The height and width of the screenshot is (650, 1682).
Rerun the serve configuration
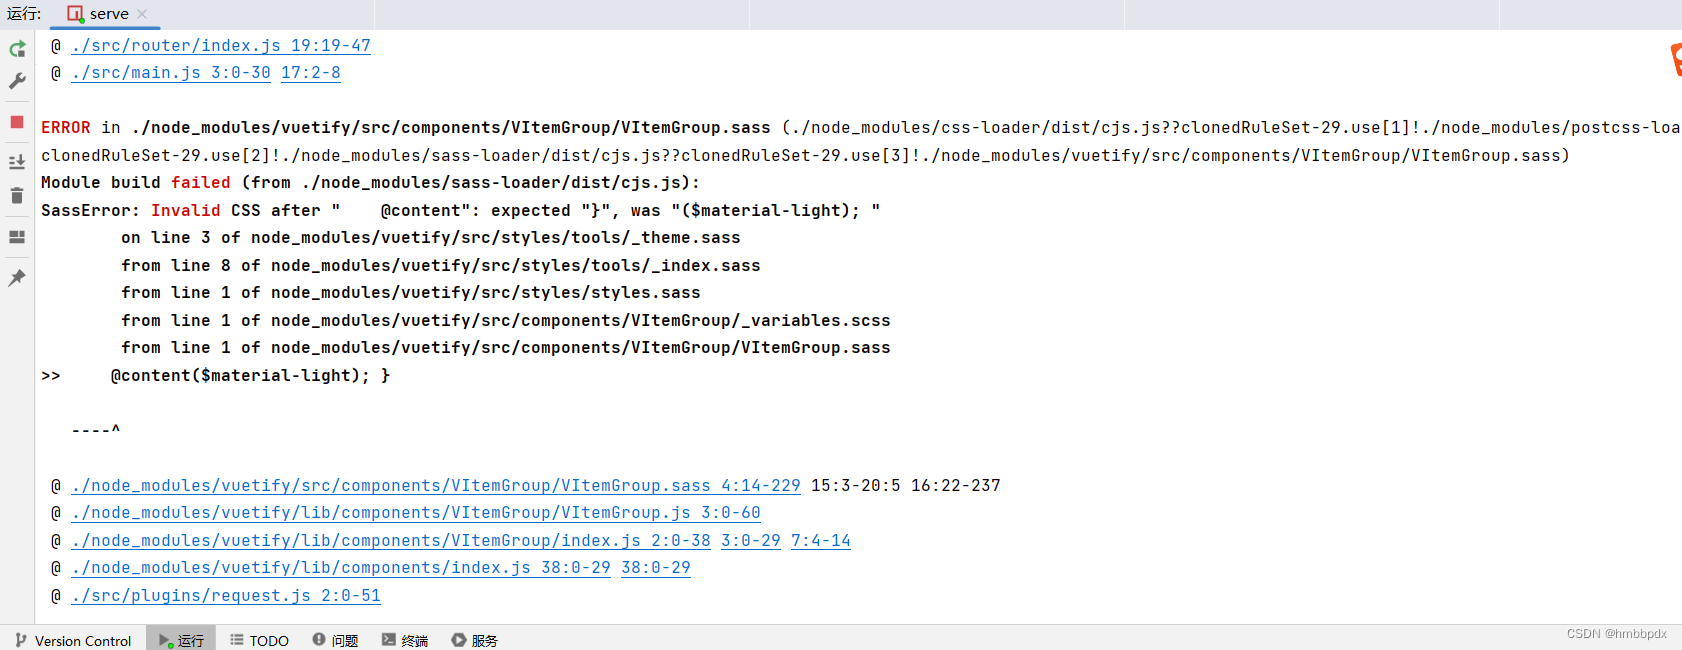[x=17, y=49]
